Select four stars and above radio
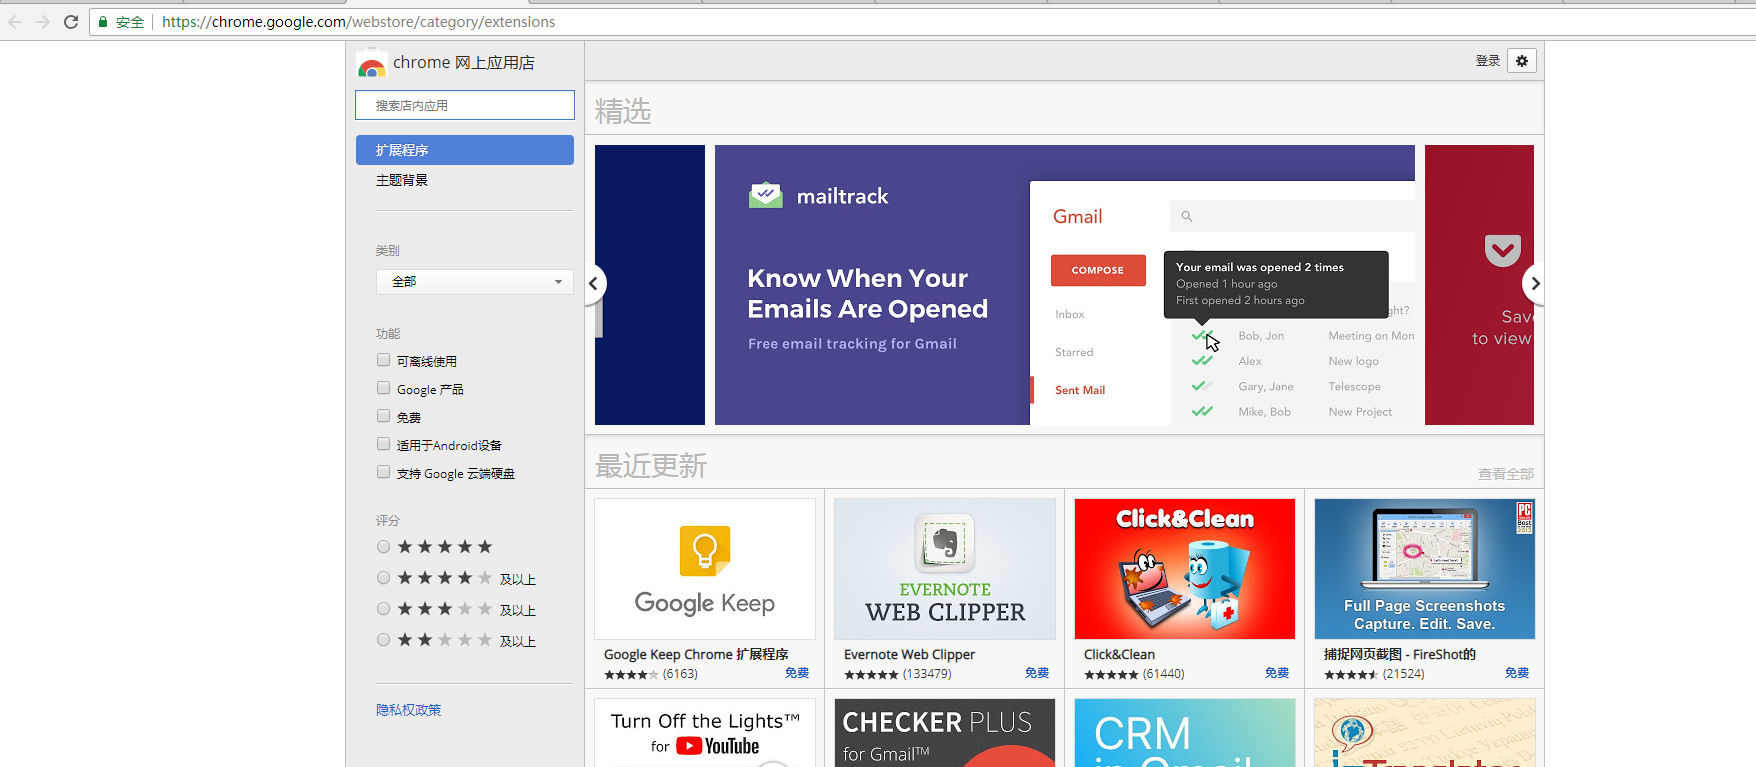The image size is (1756, 767). 383,578
